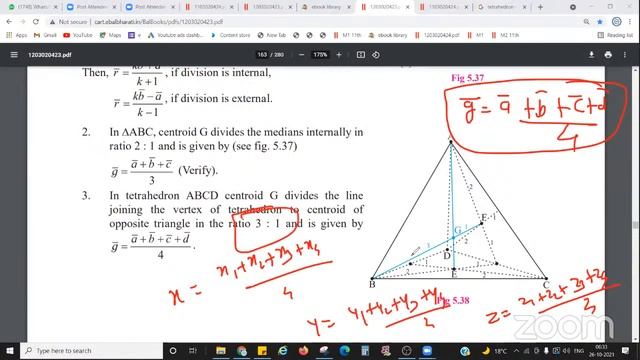Open a new browser tab with plus
Viewport: 640px width, 360px height.
[x=540, y=7]
